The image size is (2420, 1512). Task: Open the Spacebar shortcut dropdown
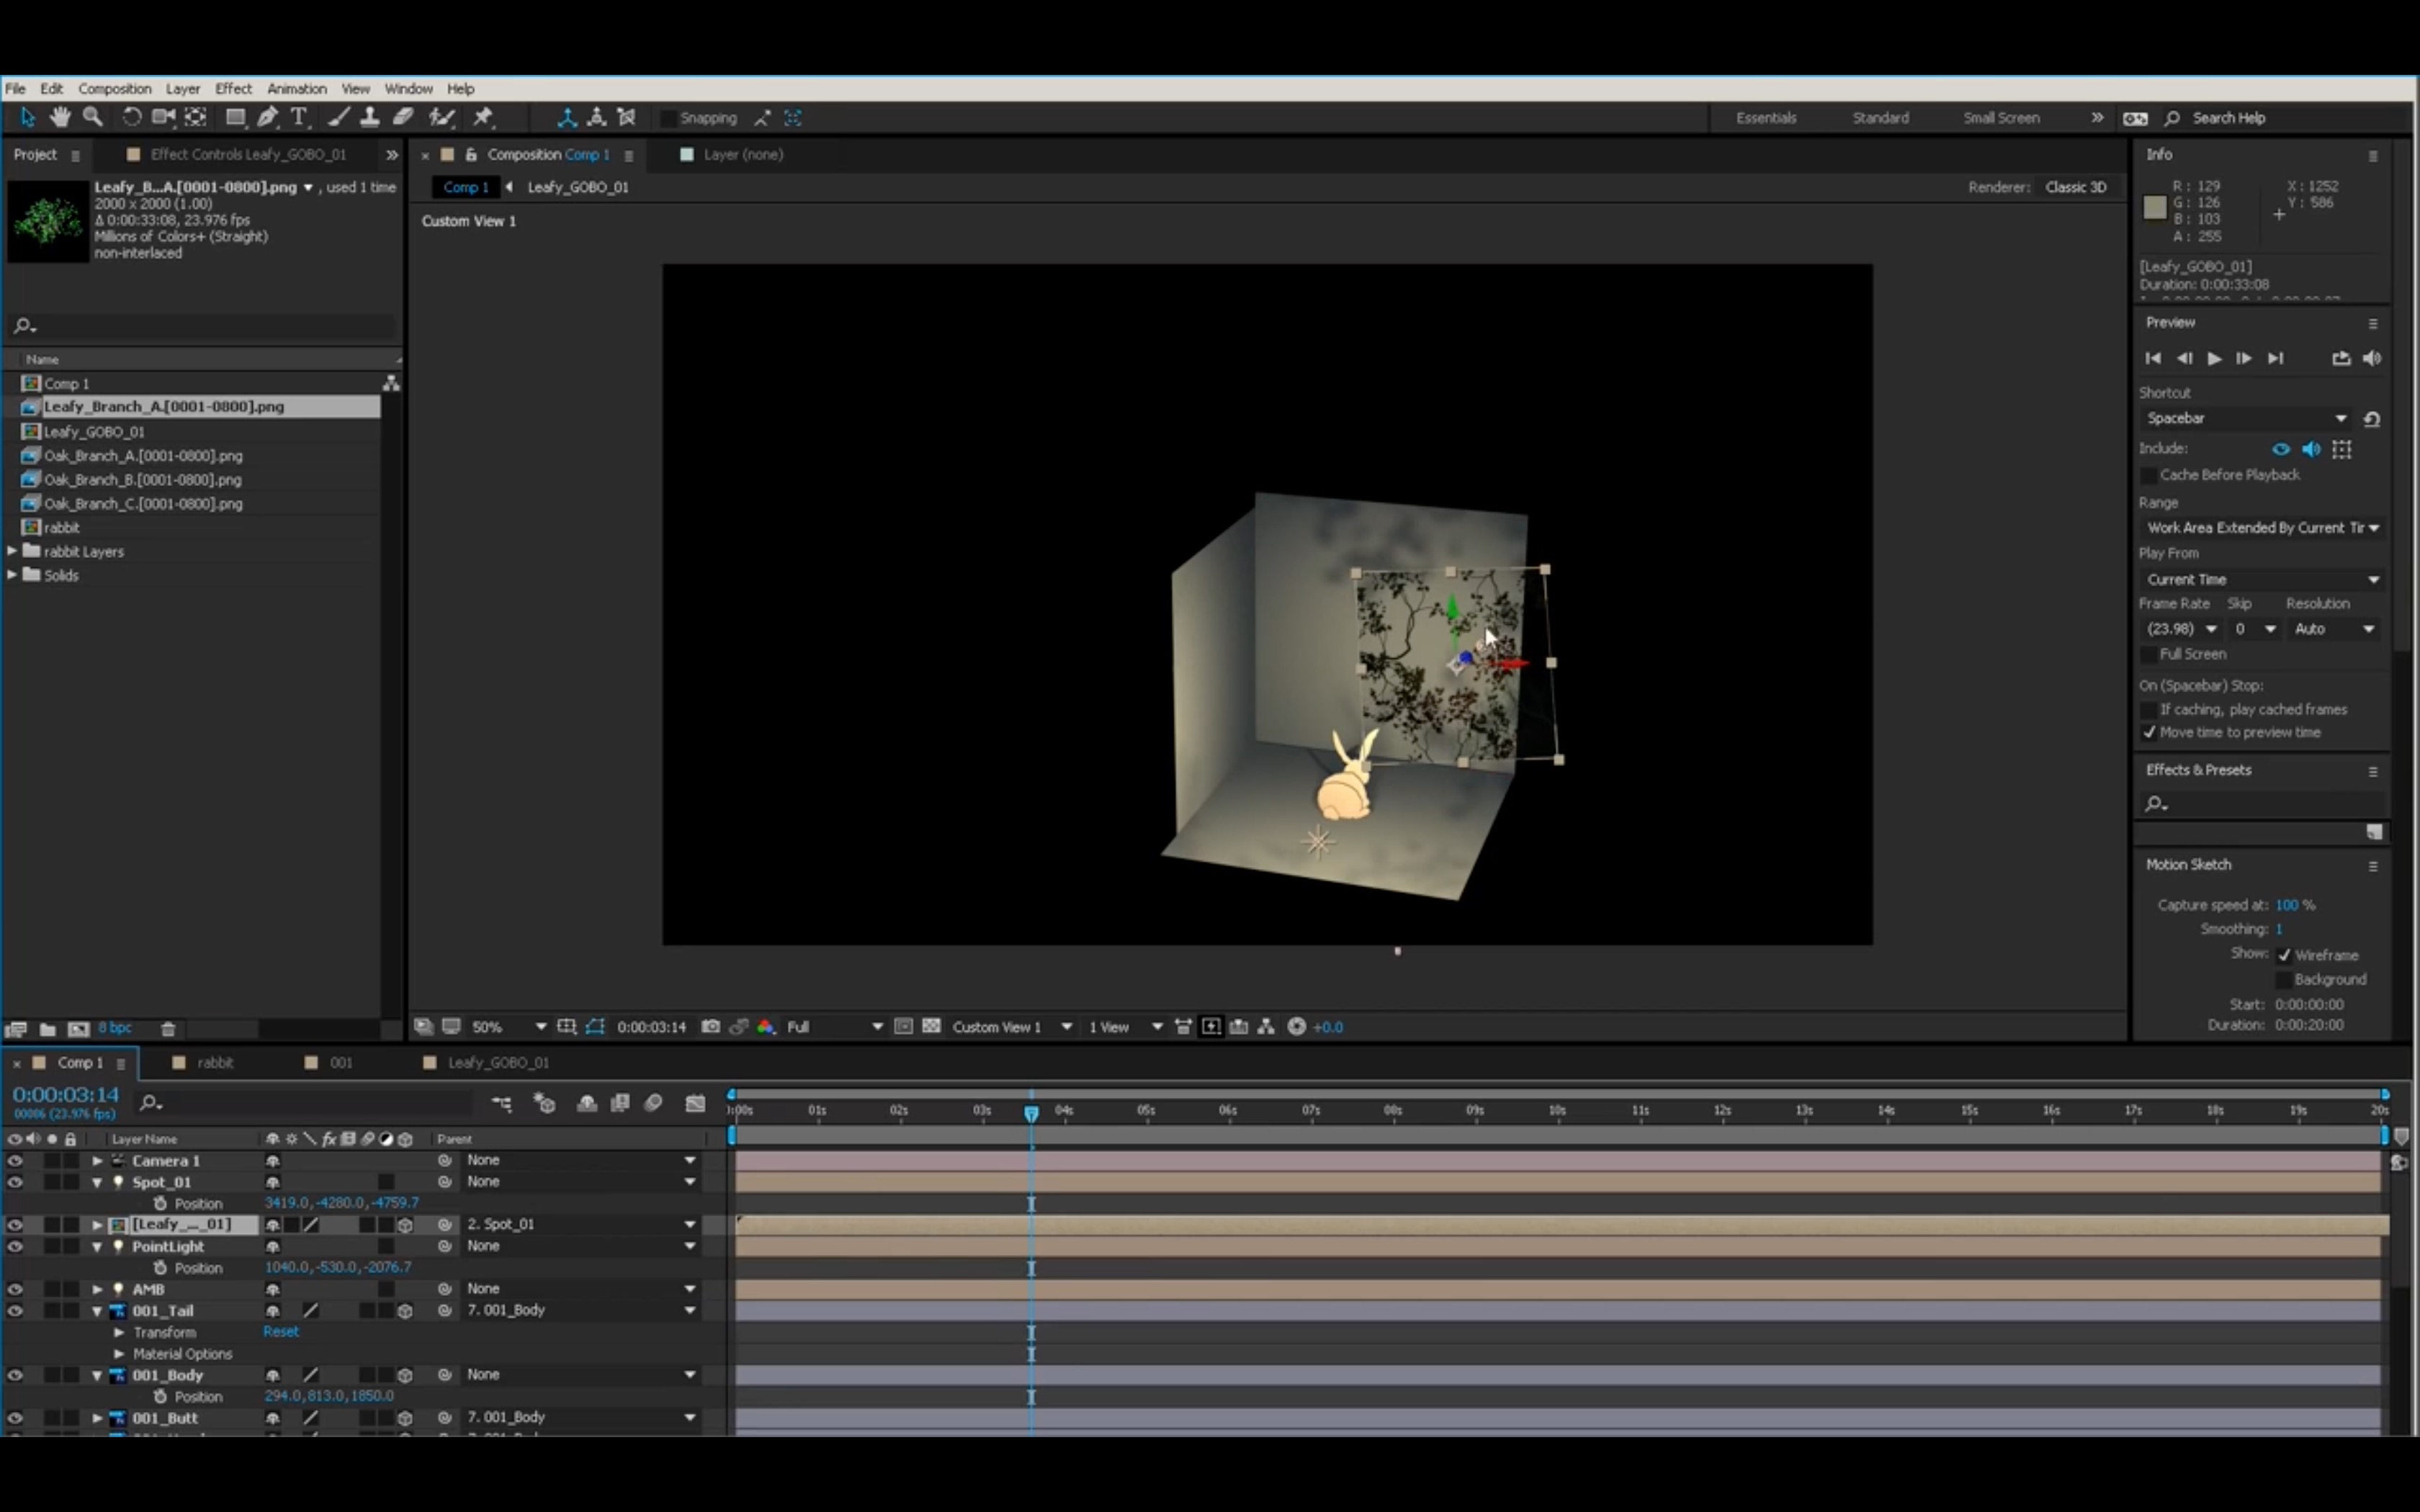(2246, 419)
